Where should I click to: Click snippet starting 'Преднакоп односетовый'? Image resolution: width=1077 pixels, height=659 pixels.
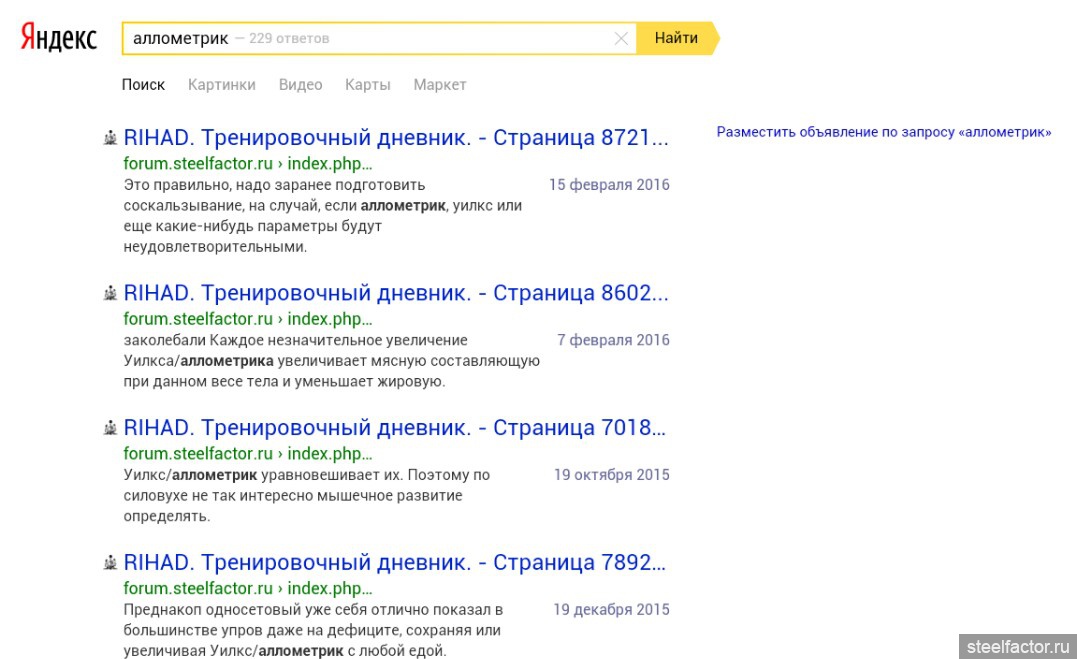pyautogui.click(x=313, y=630)
